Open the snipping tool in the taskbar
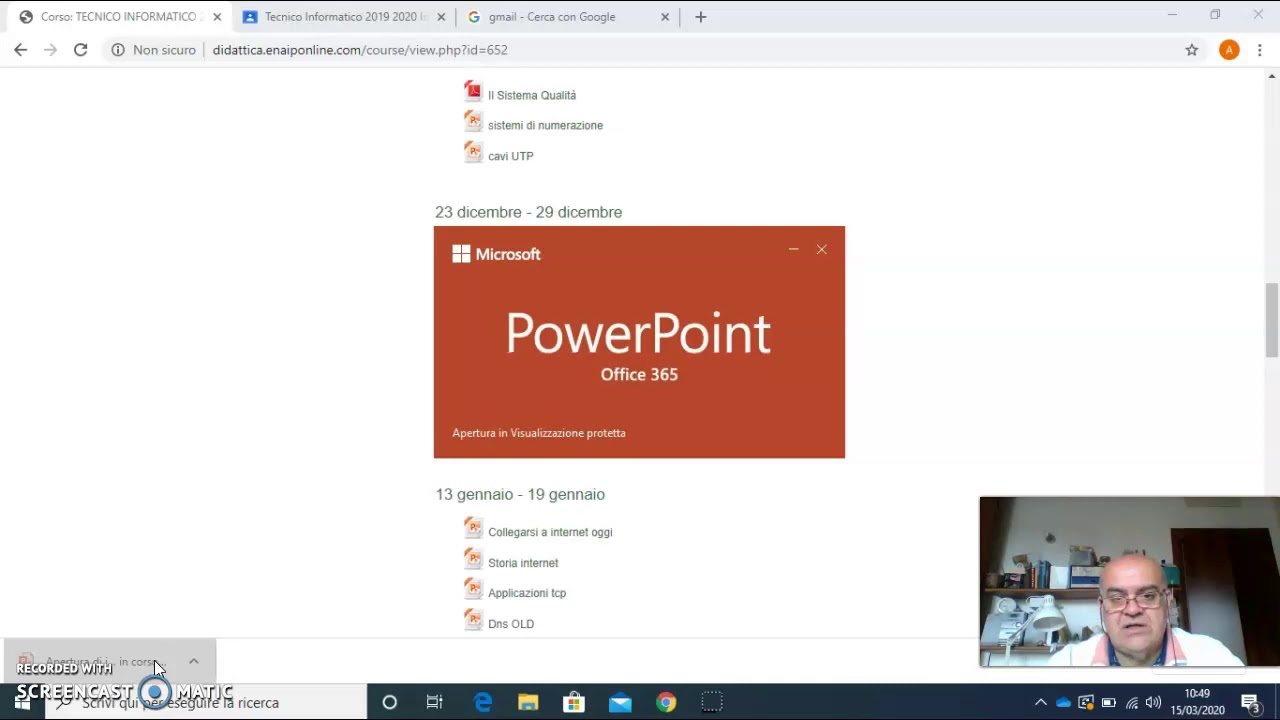Viewport: 1280px width, 720px height. (711, 702)
